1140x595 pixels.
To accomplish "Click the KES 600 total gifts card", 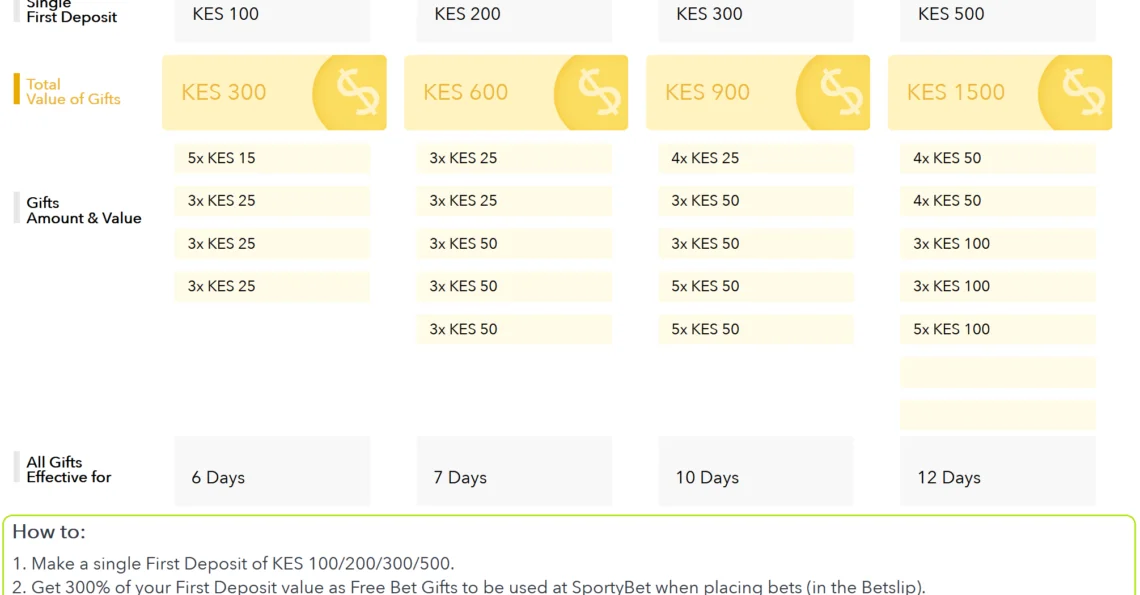I will point(516,92).
